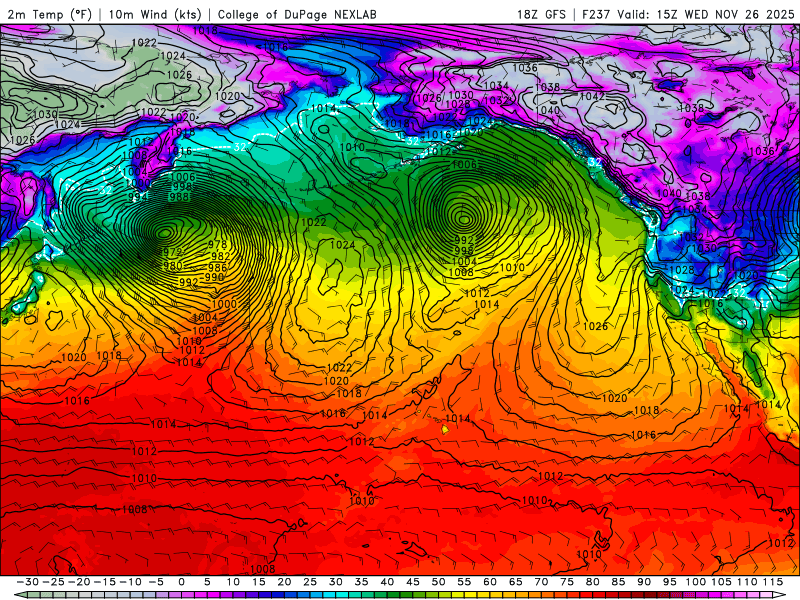This screenshot has height=600, width=800.
Task: Click the 1042 isobar label
Action: pyautogui.click(x=592, y=96)
